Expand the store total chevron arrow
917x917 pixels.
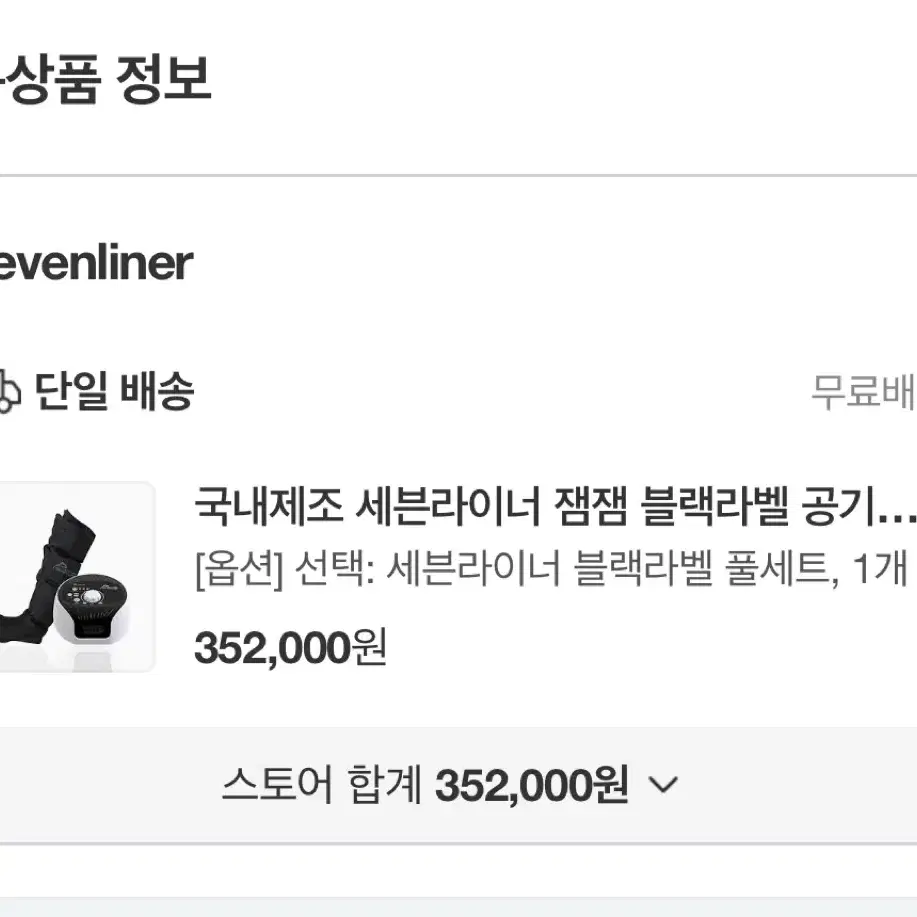coord(663,784)
